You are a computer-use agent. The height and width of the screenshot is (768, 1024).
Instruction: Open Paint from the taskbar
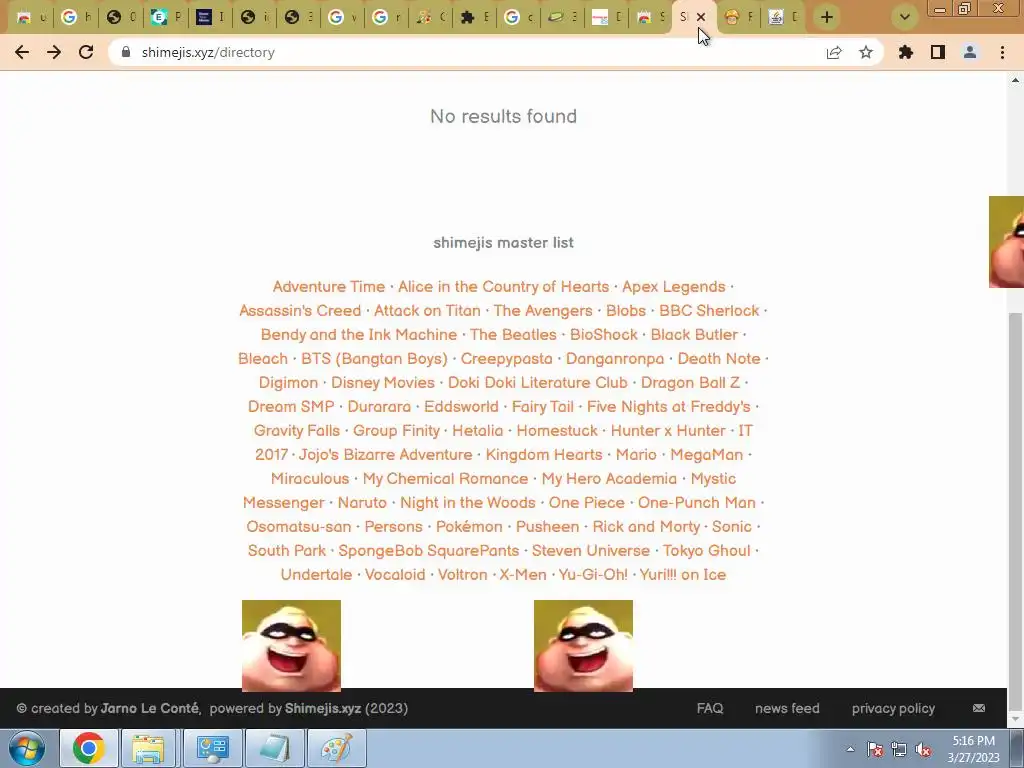click(x=336, y=748)
